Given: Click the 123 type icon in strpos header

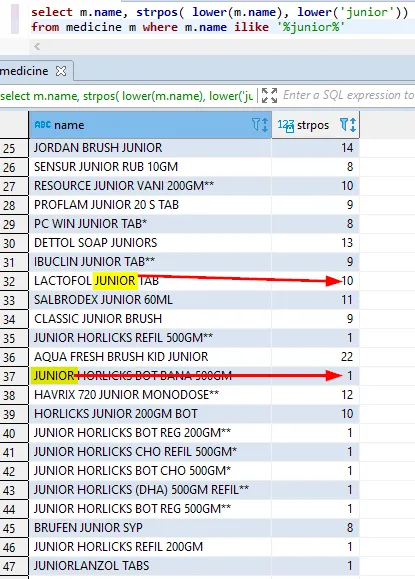Looking at the screenshot, I should pos(286,126).
